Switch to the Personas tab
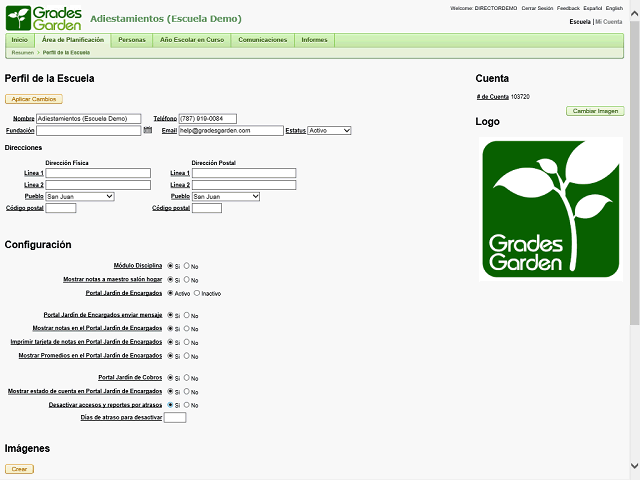Image resolution: width=640 pixels, height=480 pixels. coord(131,40)
